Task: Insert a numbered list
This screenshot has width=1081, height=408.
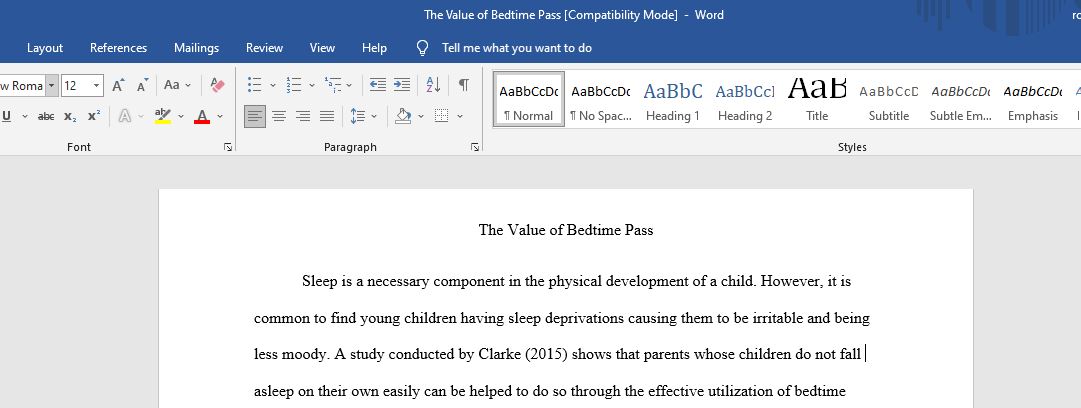Action: click(x=294, y=85)
